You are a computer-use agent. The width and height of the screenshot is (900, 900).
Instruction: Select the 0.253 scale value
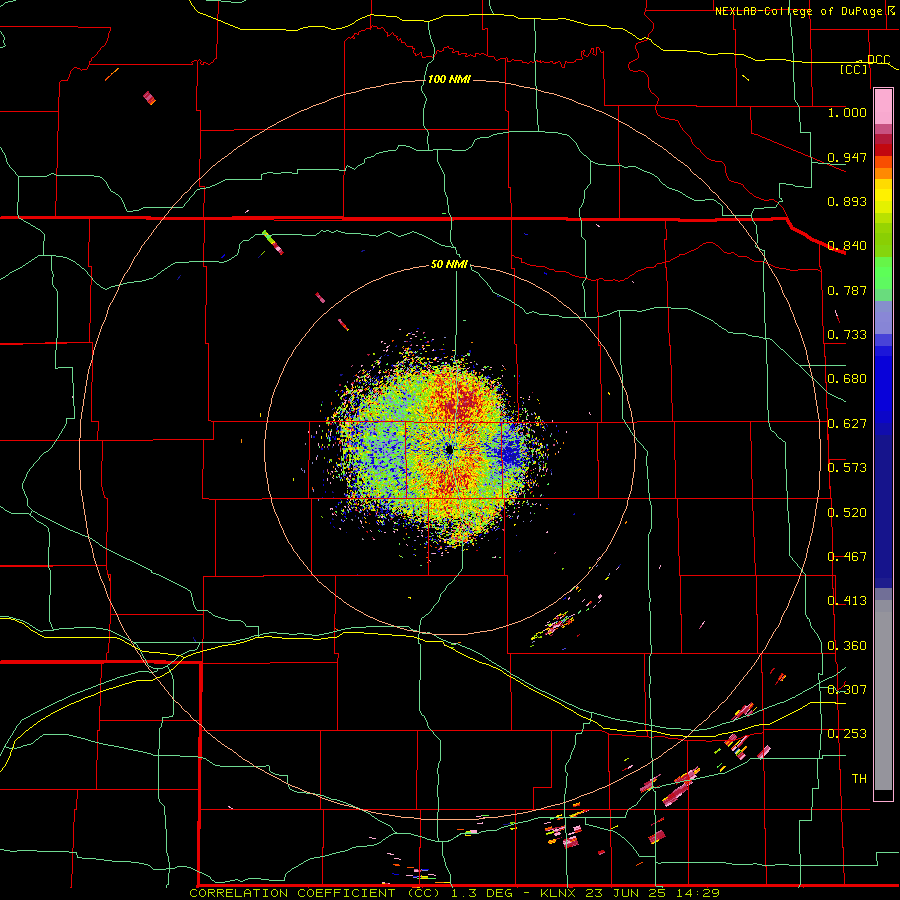point(847,734)
